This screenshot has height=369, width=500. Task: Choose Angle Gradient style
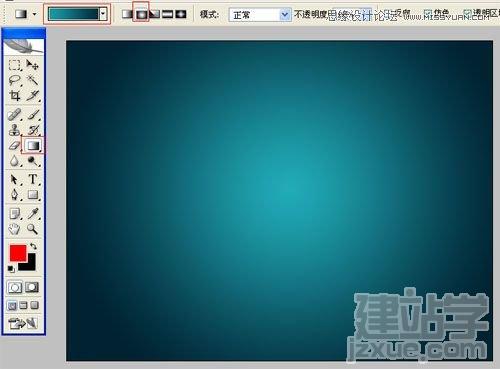point(154,14)
